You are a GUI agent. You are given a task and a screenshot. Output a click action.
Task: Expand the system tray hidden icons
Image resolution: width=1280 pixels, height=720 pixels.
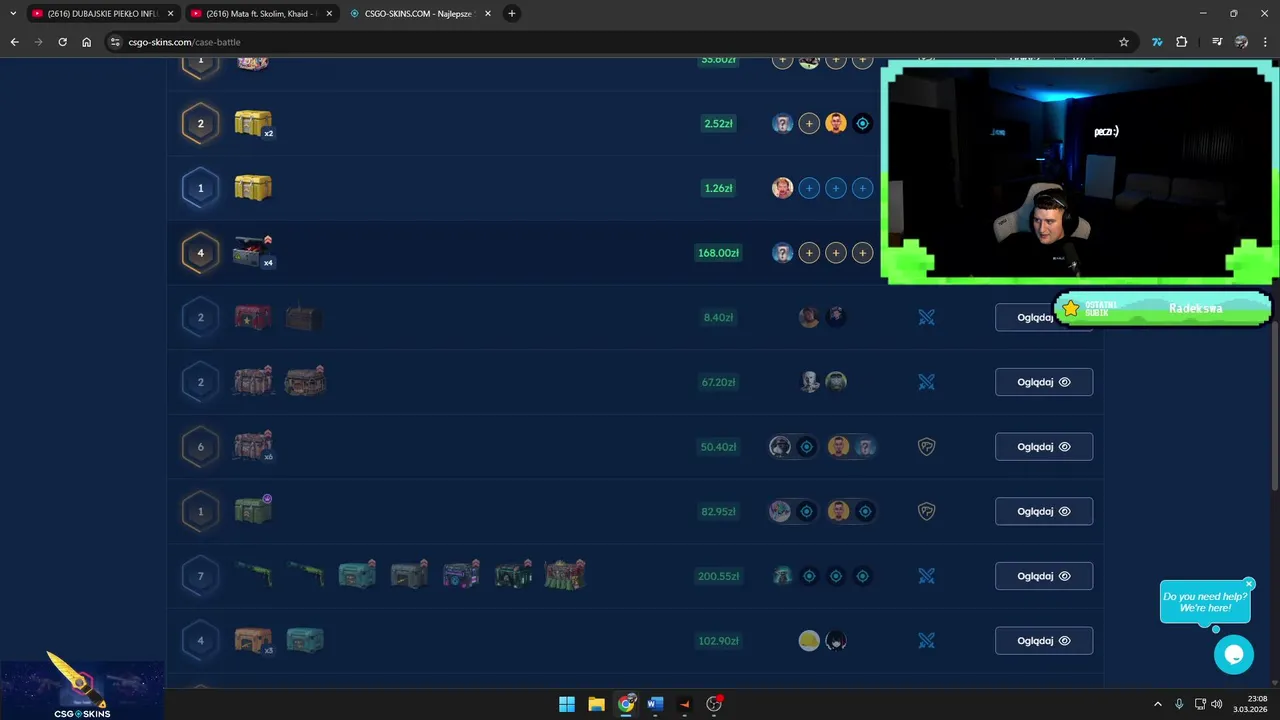pos(1158,704)
